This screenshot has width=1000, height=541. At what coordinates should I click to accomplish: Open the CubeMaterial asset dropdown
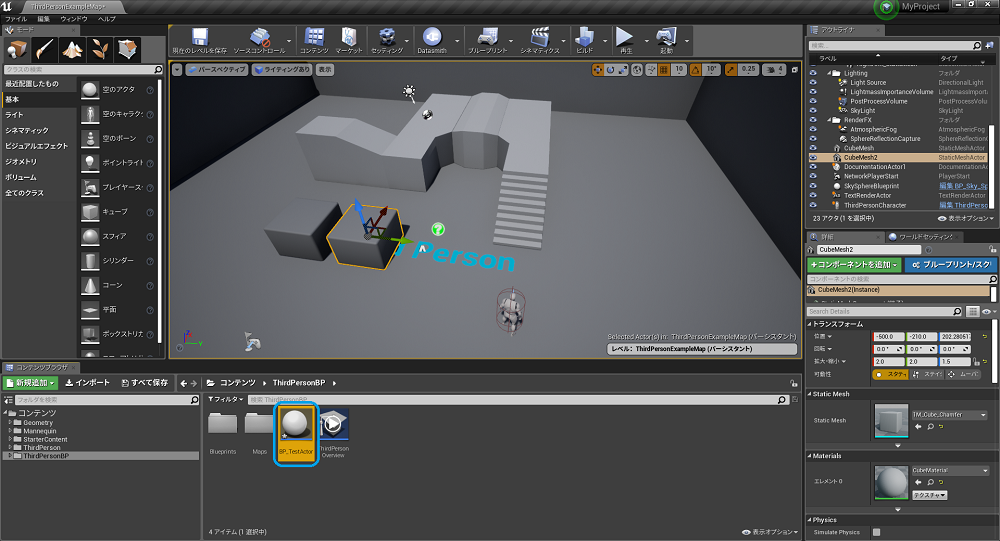[x=950, y=470]
